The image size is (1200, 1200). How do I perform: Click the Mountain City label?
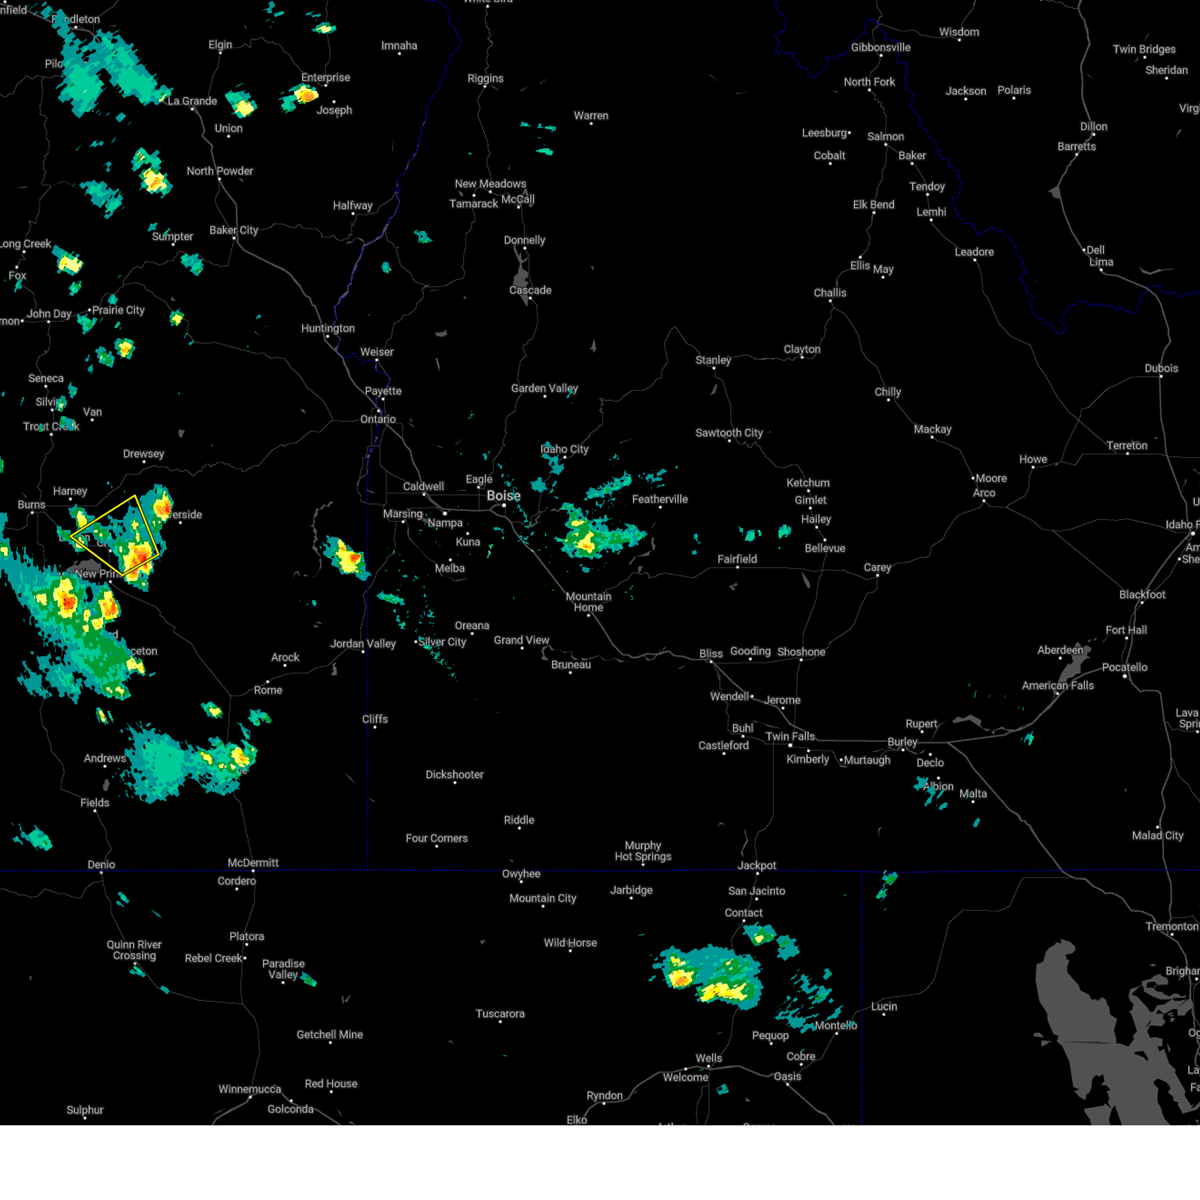[543, 898]
